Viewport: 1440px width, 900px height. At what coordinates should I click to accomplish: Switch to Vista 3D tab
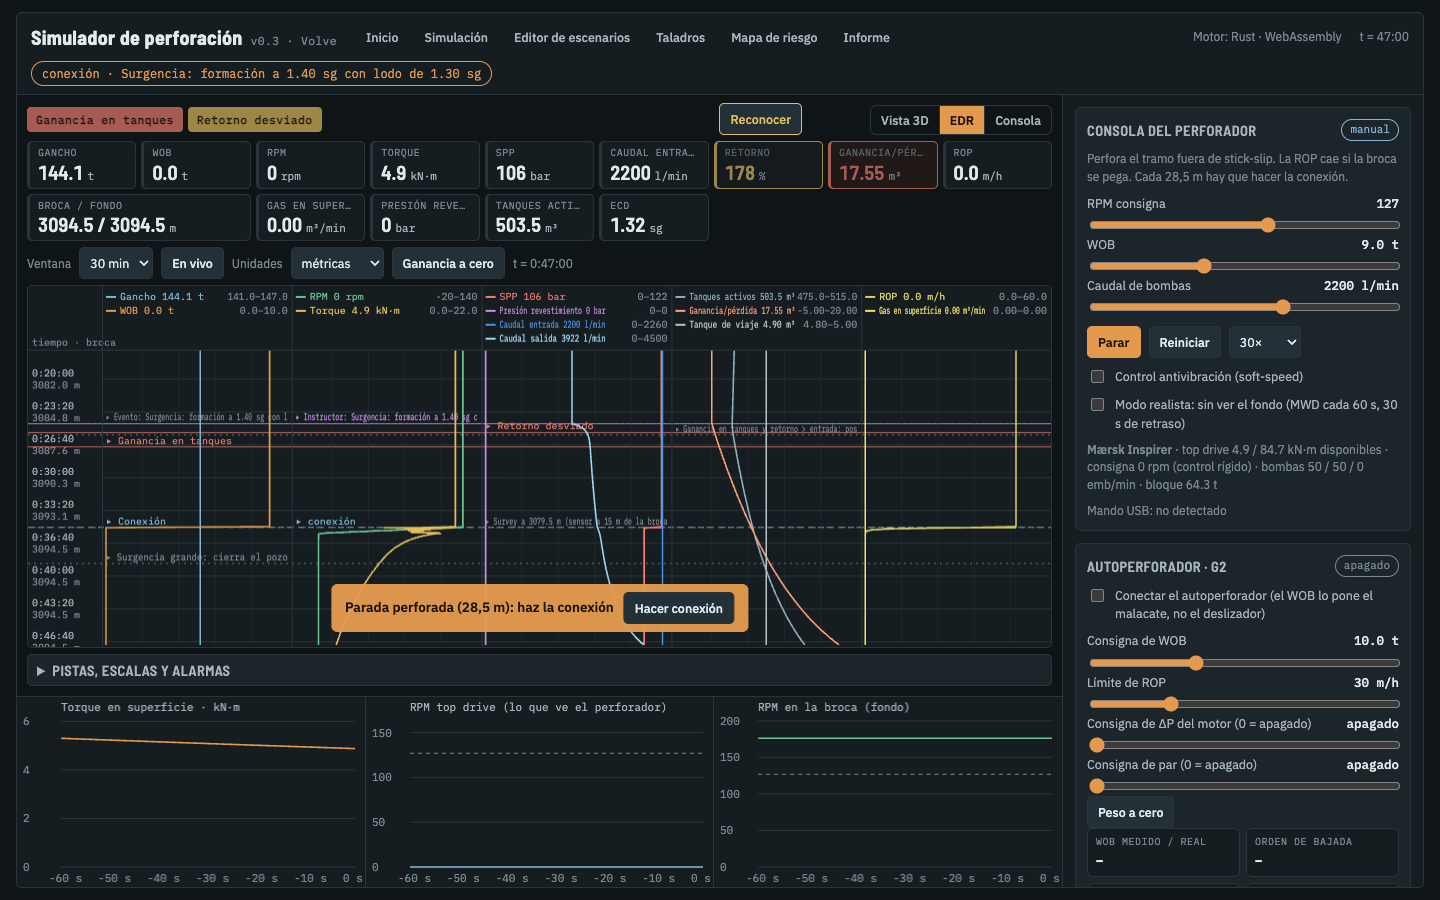pos(904,120)
